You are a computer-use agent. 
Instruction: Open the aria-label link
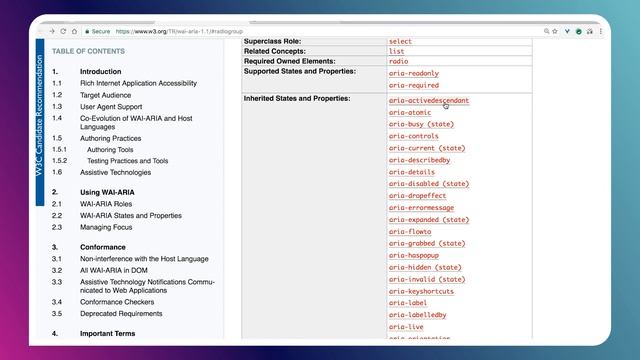[408, 303]
